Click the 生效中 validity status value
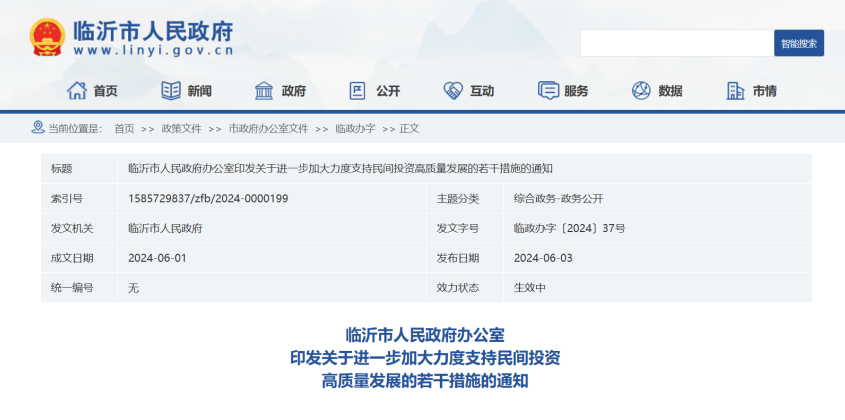This screenshot has width=845, height=420. 530,287
